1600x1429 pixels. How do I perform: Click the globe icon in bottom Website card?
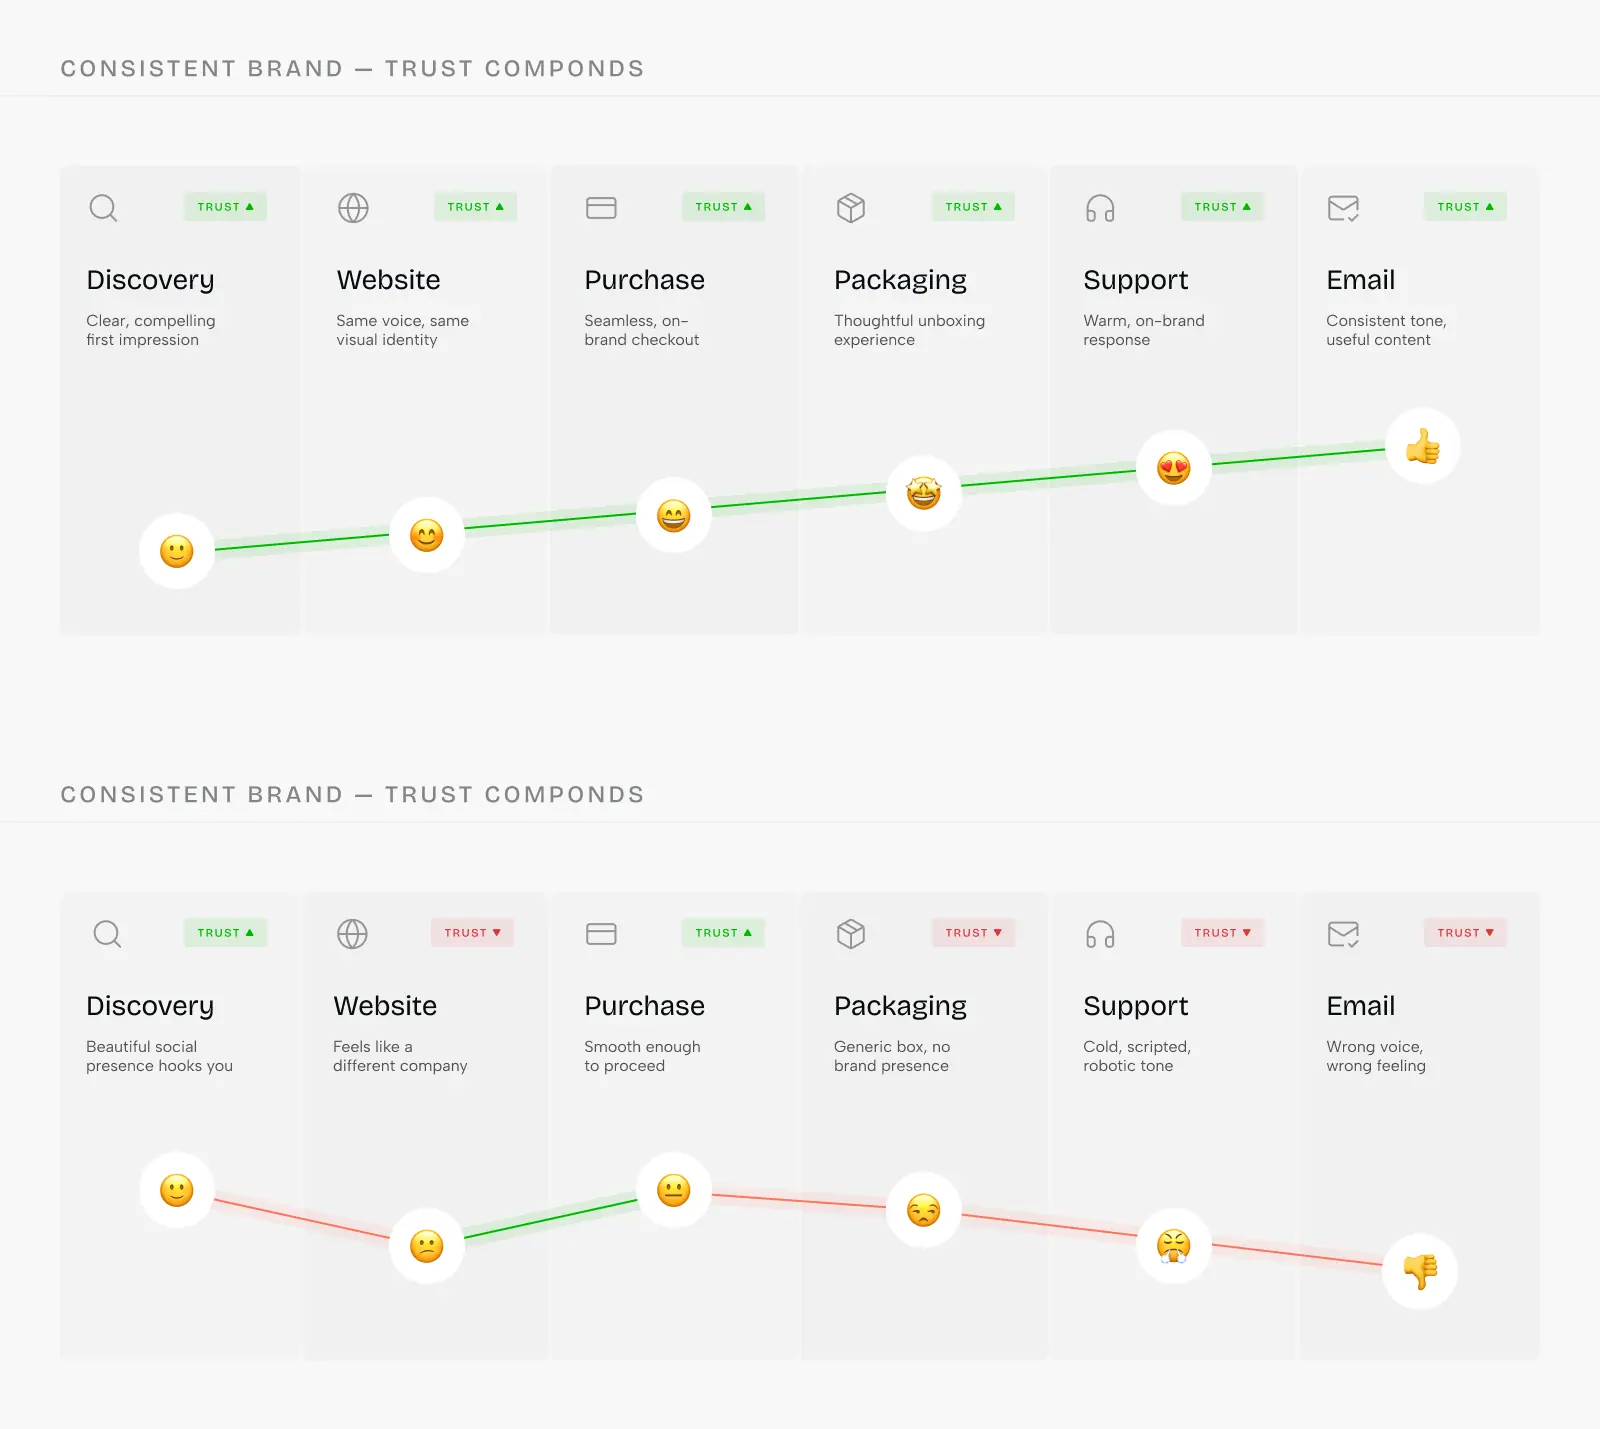click(352, 934)
